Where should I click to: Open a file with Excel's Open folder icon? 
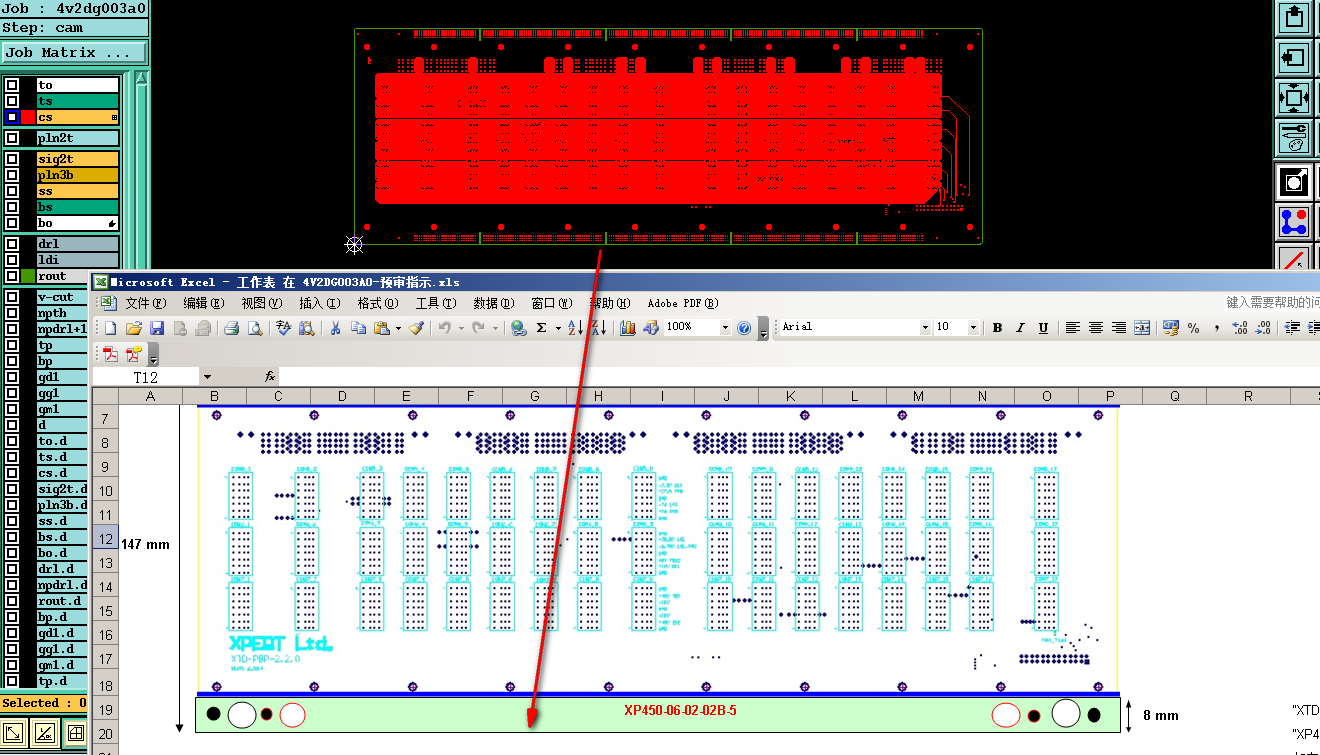point(134,328)
